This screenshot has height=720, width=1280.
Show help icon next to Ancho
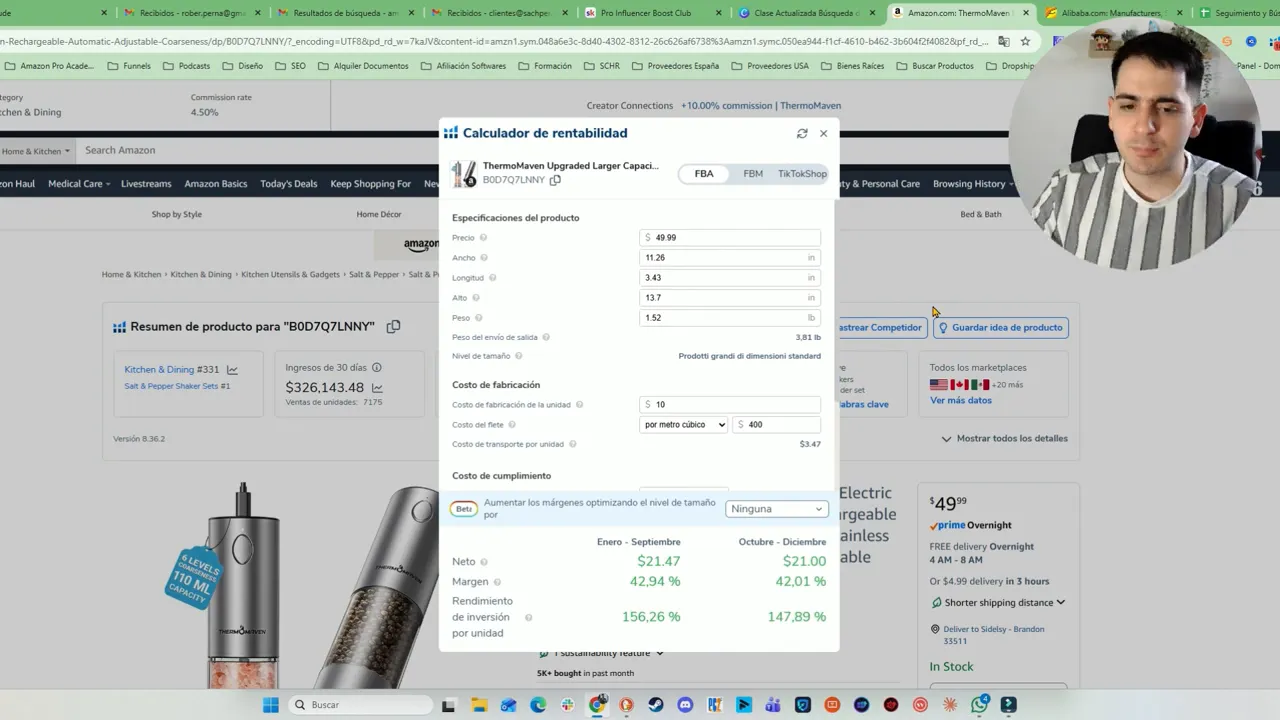tap(484, 258)
